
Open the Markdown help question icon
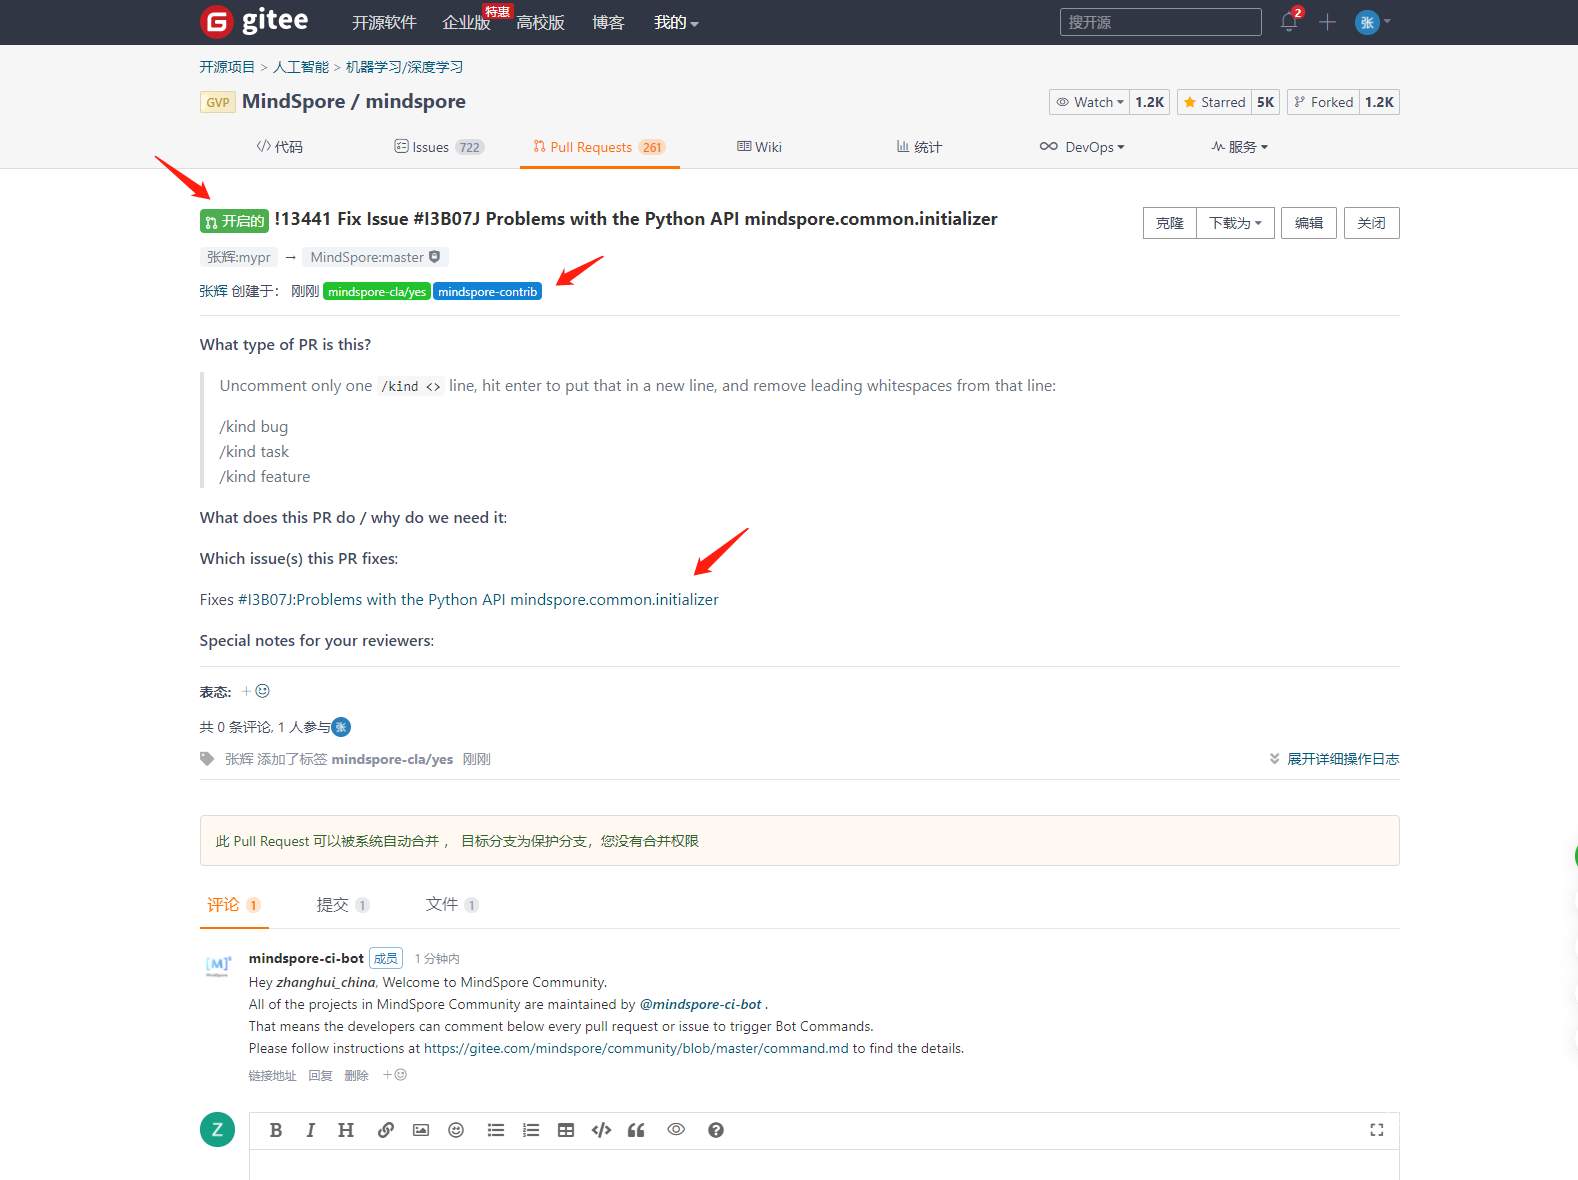(x=716, y=1130)
